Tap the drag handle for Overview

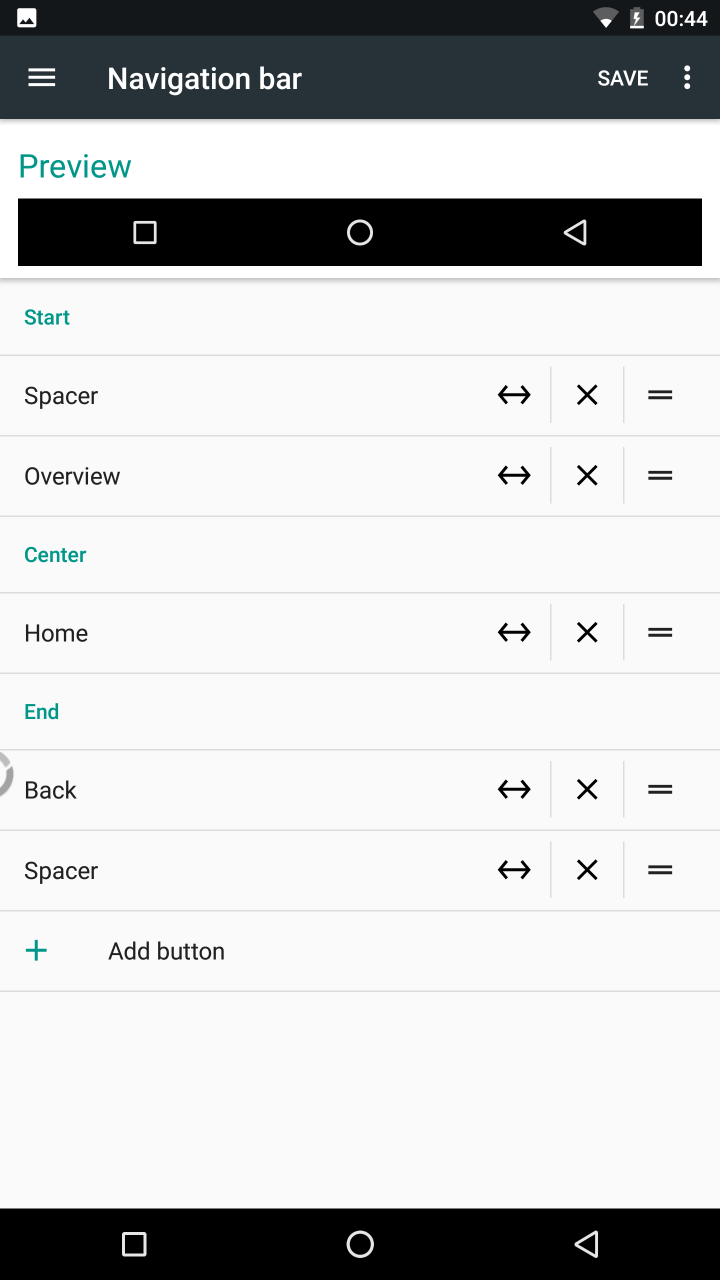point(660,476)
